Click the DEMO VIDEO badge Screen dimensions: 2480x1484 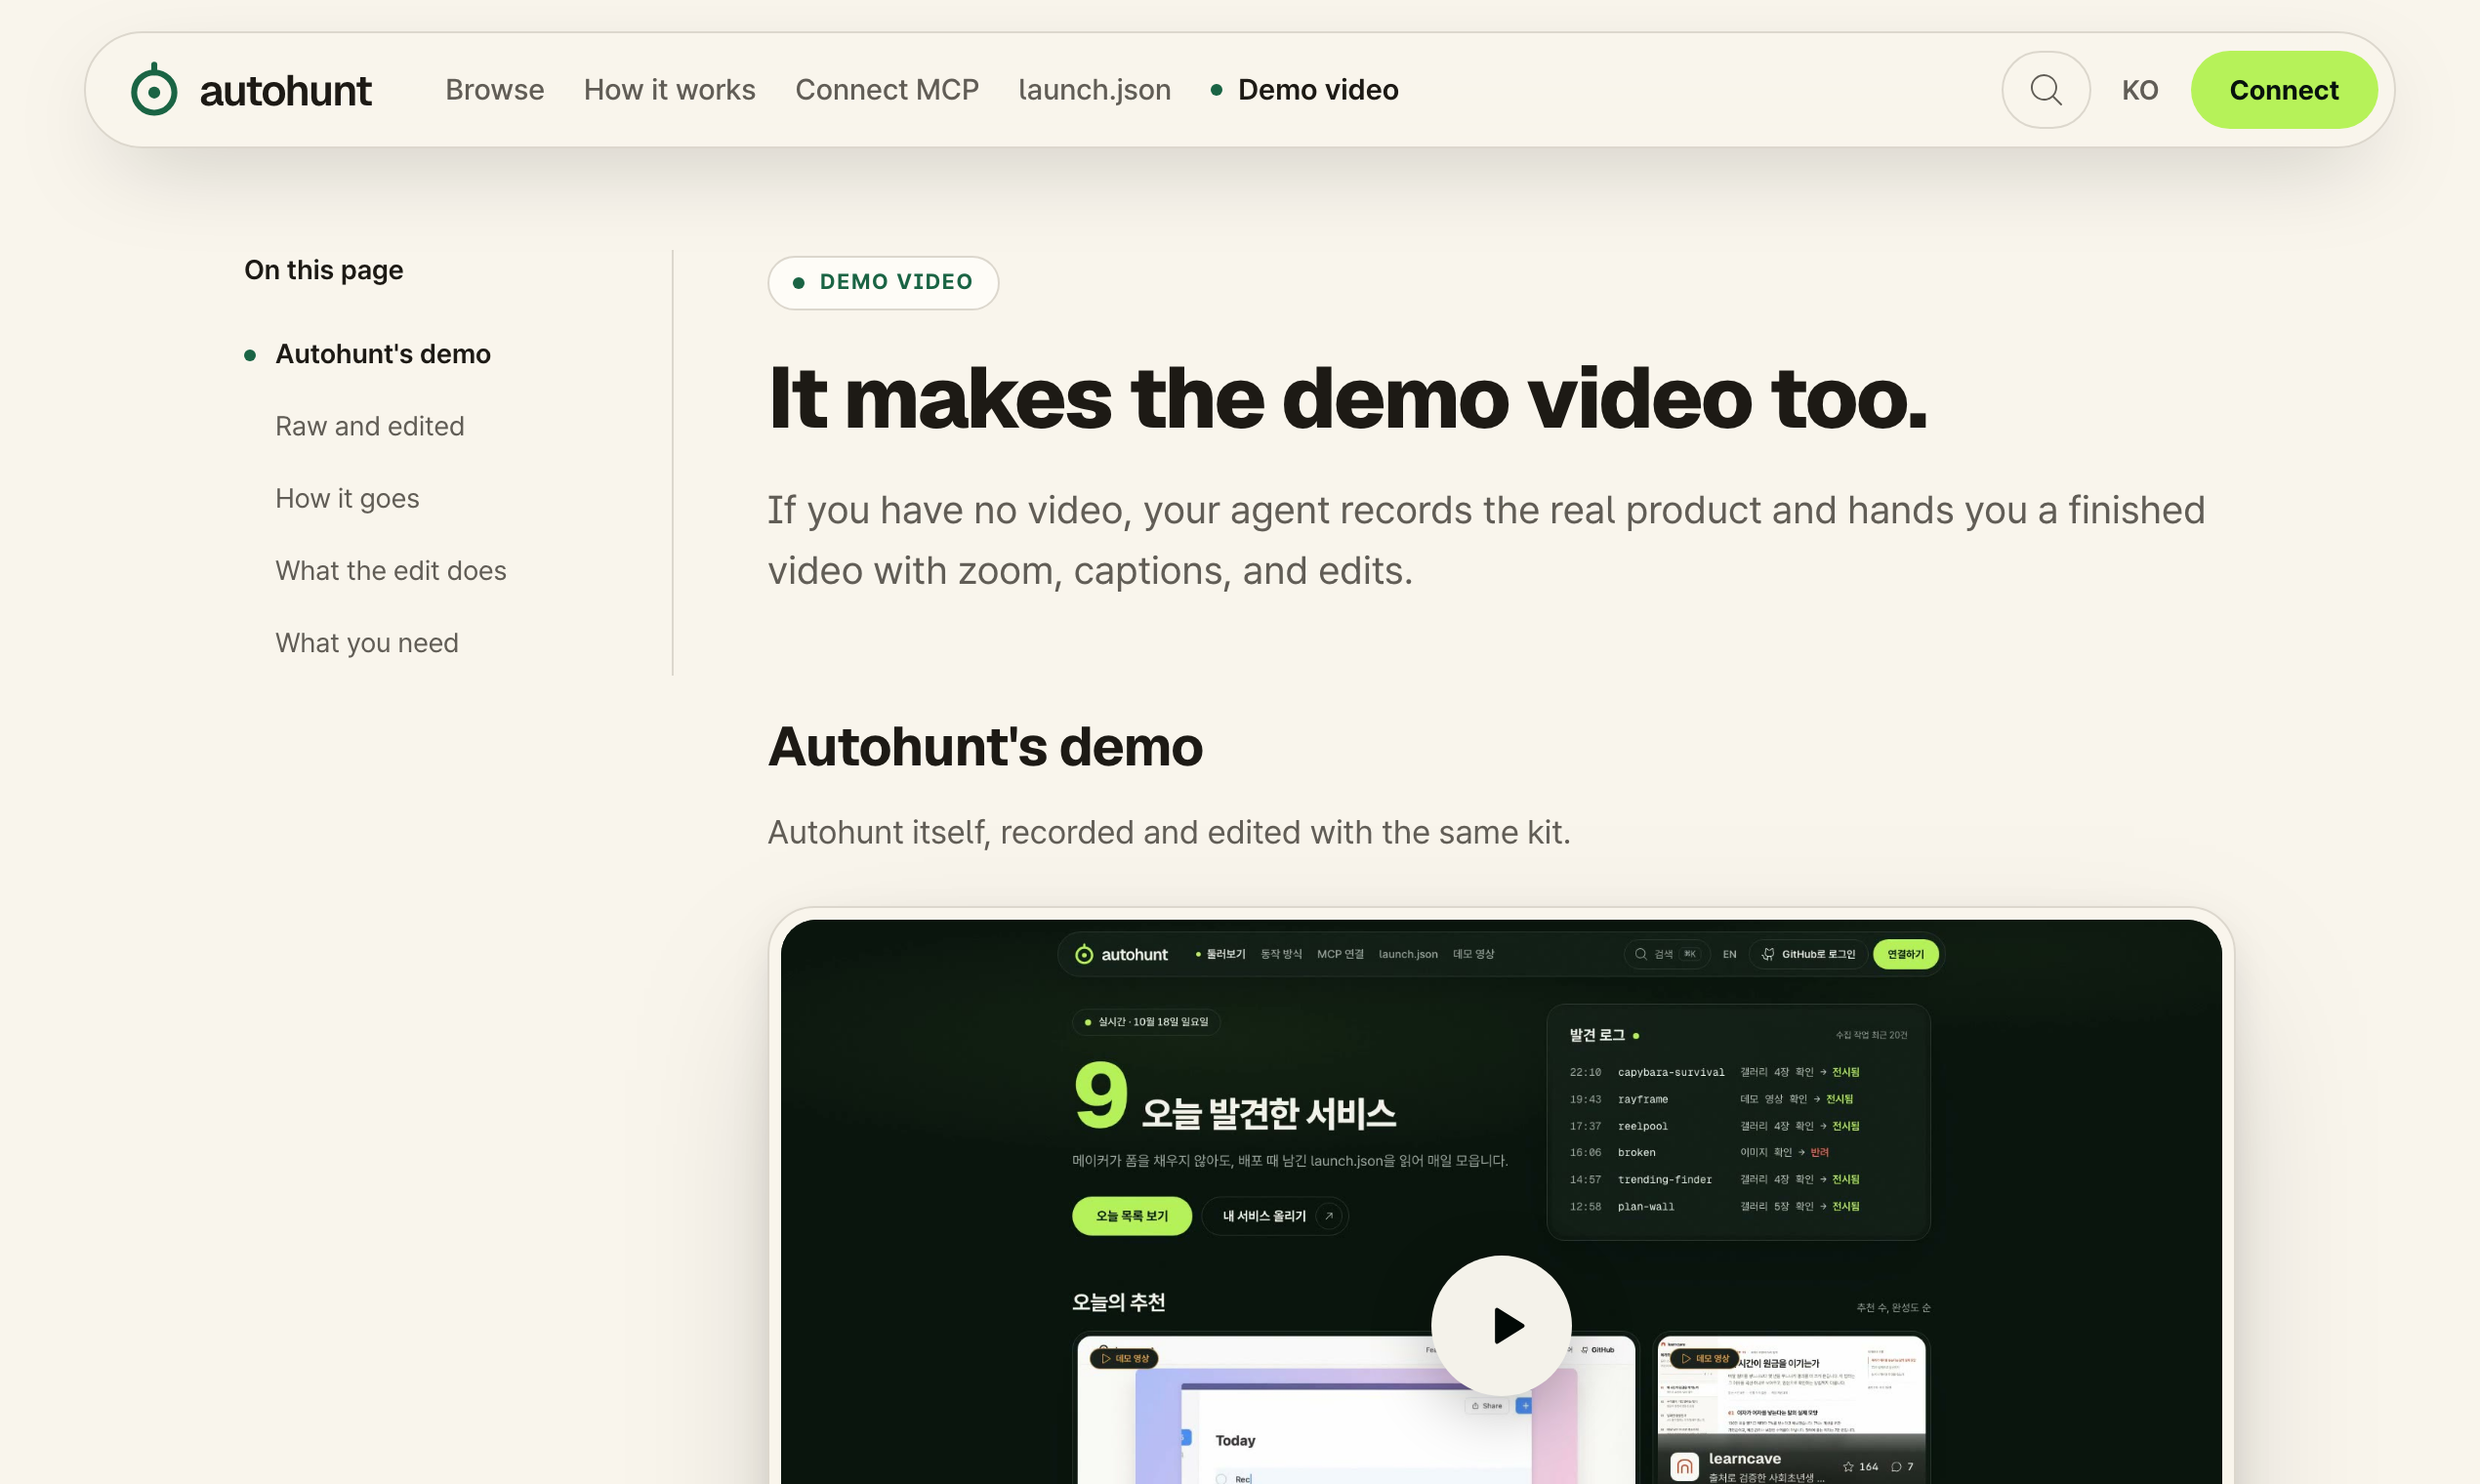point(883,282)
